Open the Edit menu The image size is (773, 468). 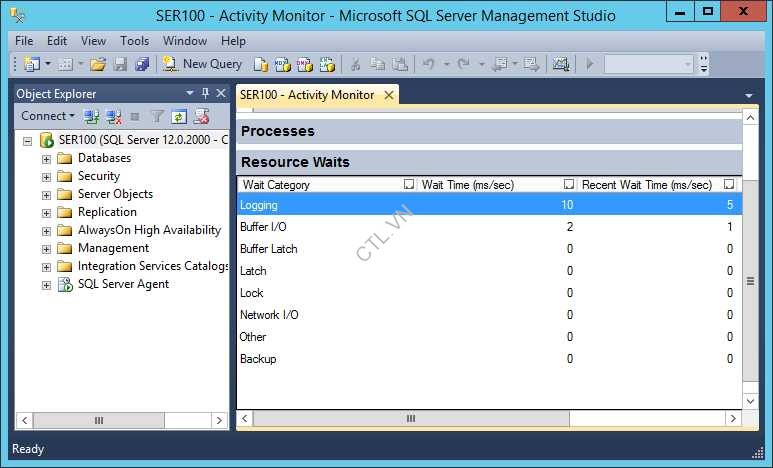(x=57, y=41)
